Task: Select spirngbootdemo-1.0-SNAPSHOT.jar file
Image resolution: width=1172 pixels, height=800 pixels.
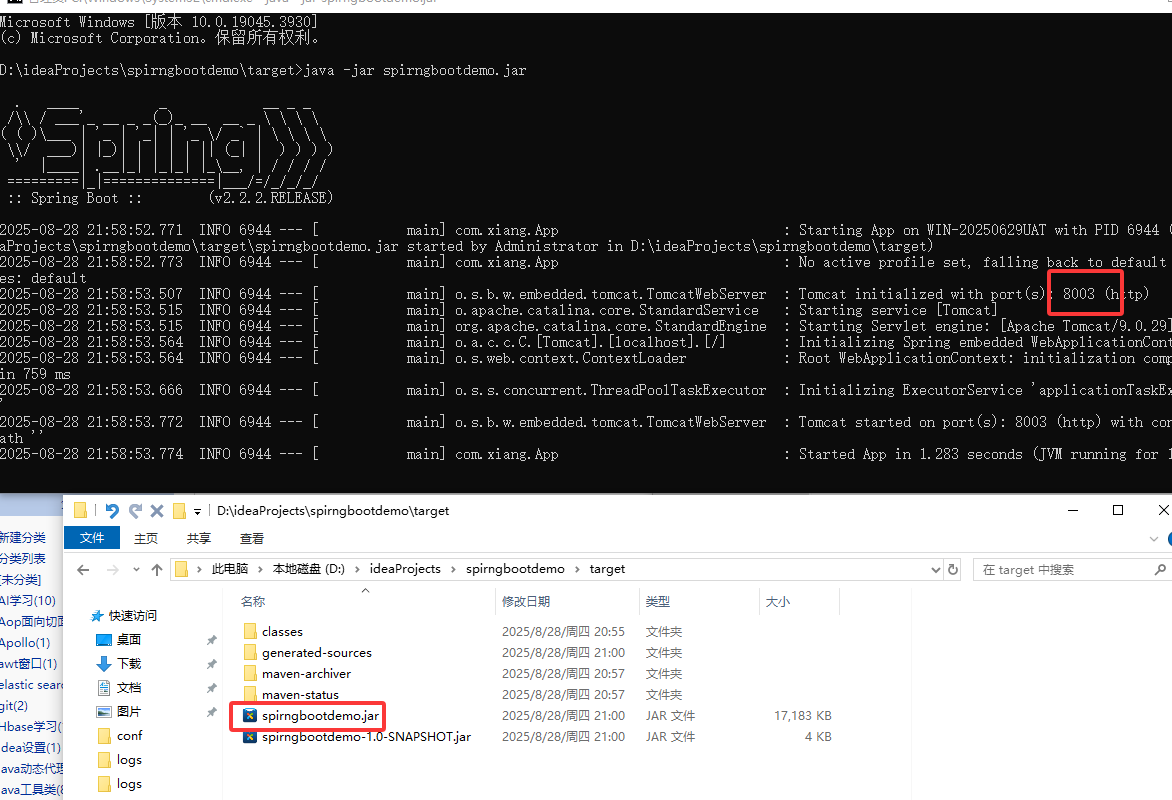Action: click(x=366, y=736)
